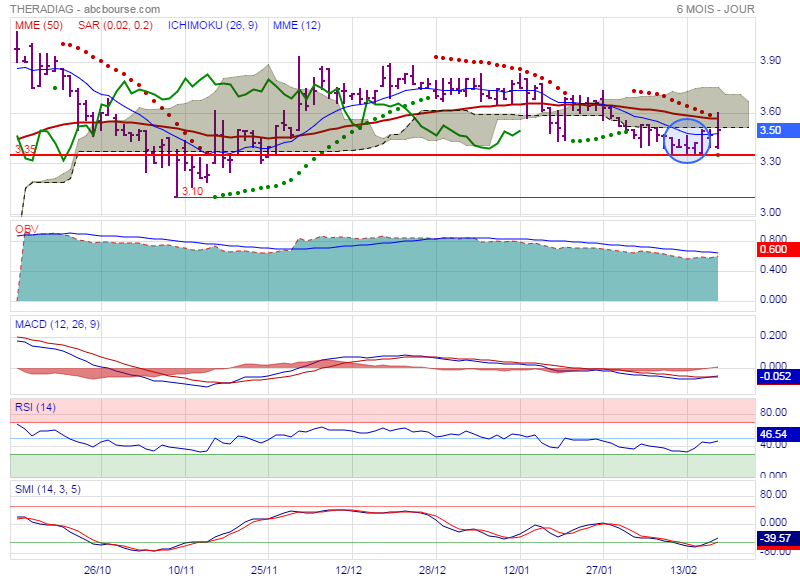Click the 13/02 date label

[683, 570]
